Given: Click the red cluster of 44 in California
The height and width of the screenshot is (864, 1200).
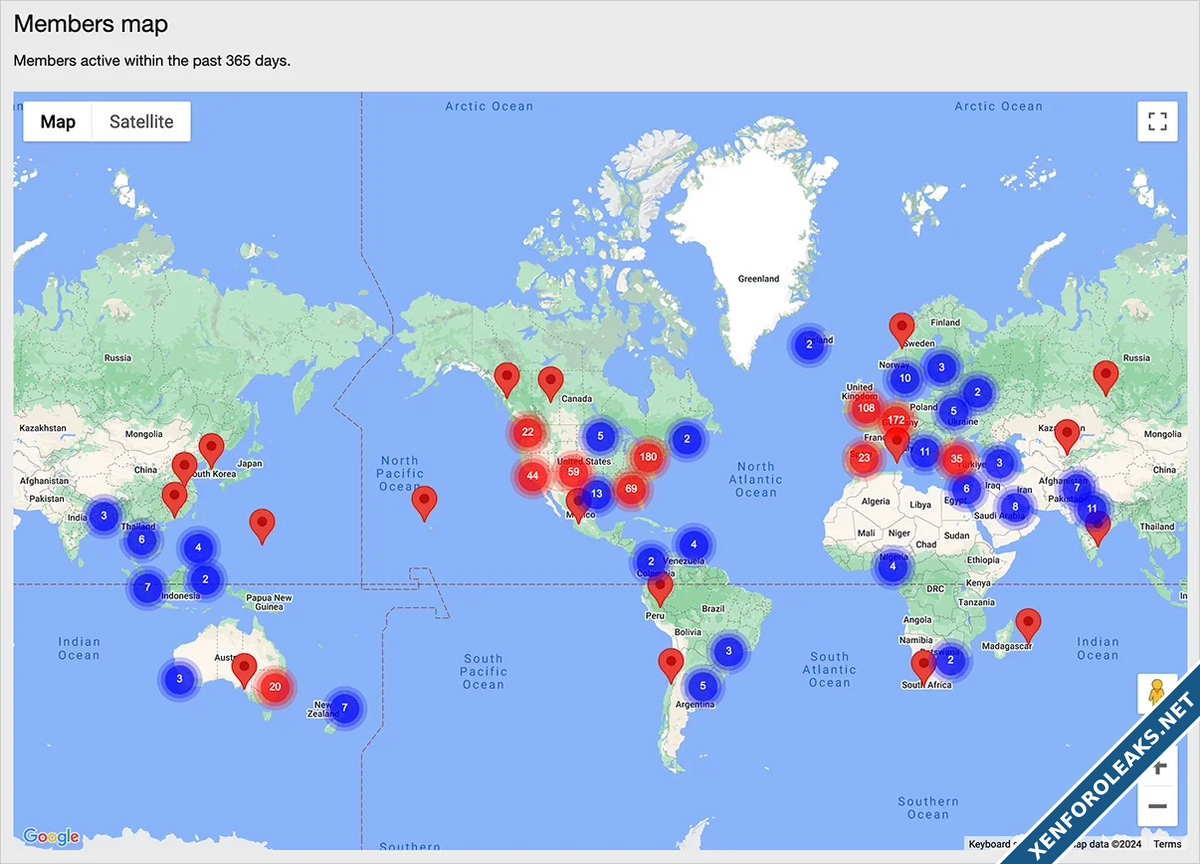Looking at the screenshot, I should [x=533, y=476].
